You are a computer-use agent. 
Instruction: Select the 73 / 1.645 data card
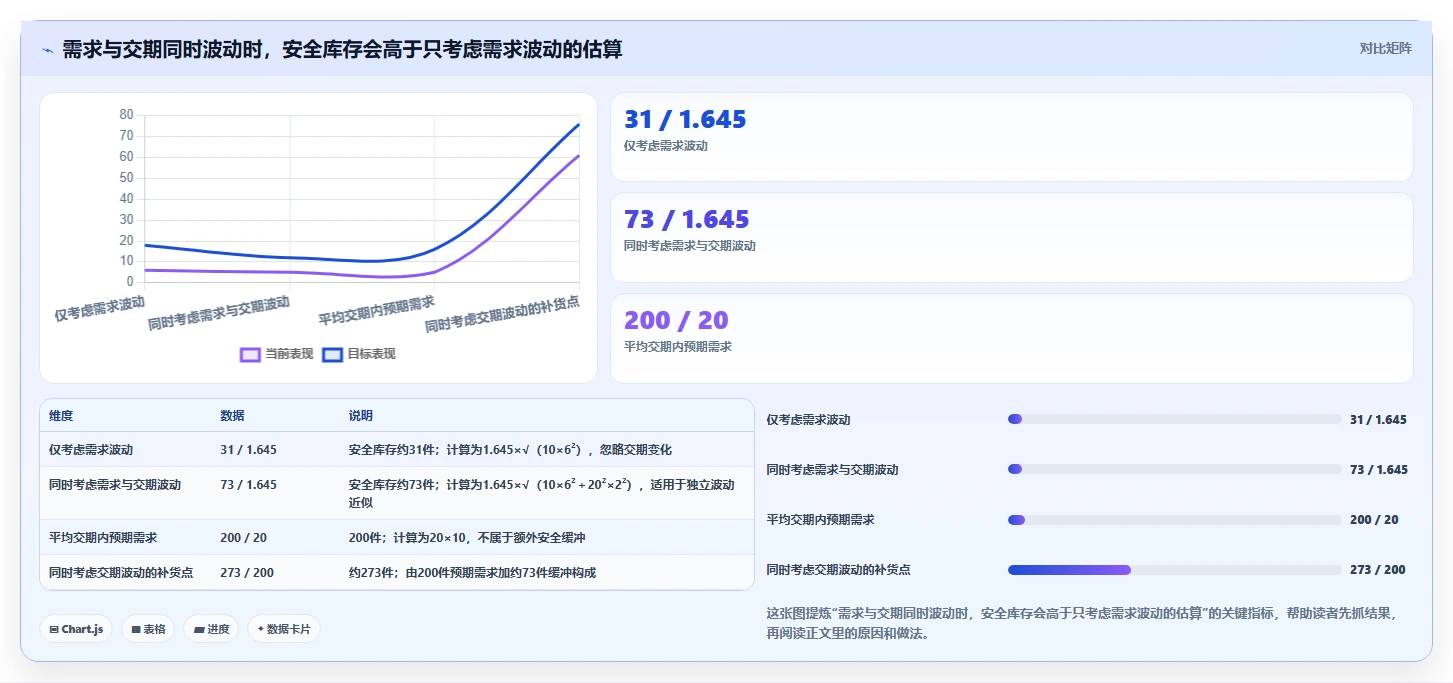1011,237
